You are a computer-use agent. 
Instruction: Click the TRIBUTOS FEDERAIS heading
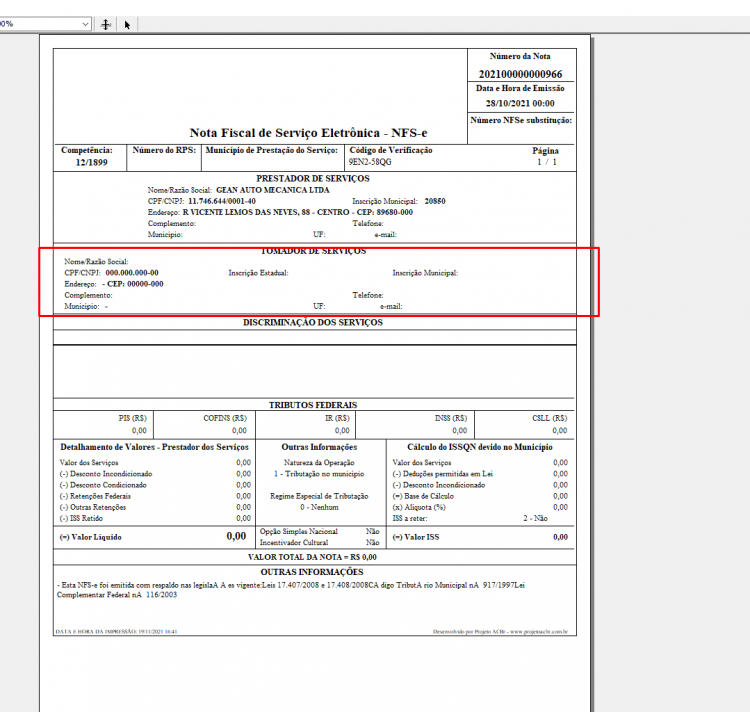click(x=313, y=405)
